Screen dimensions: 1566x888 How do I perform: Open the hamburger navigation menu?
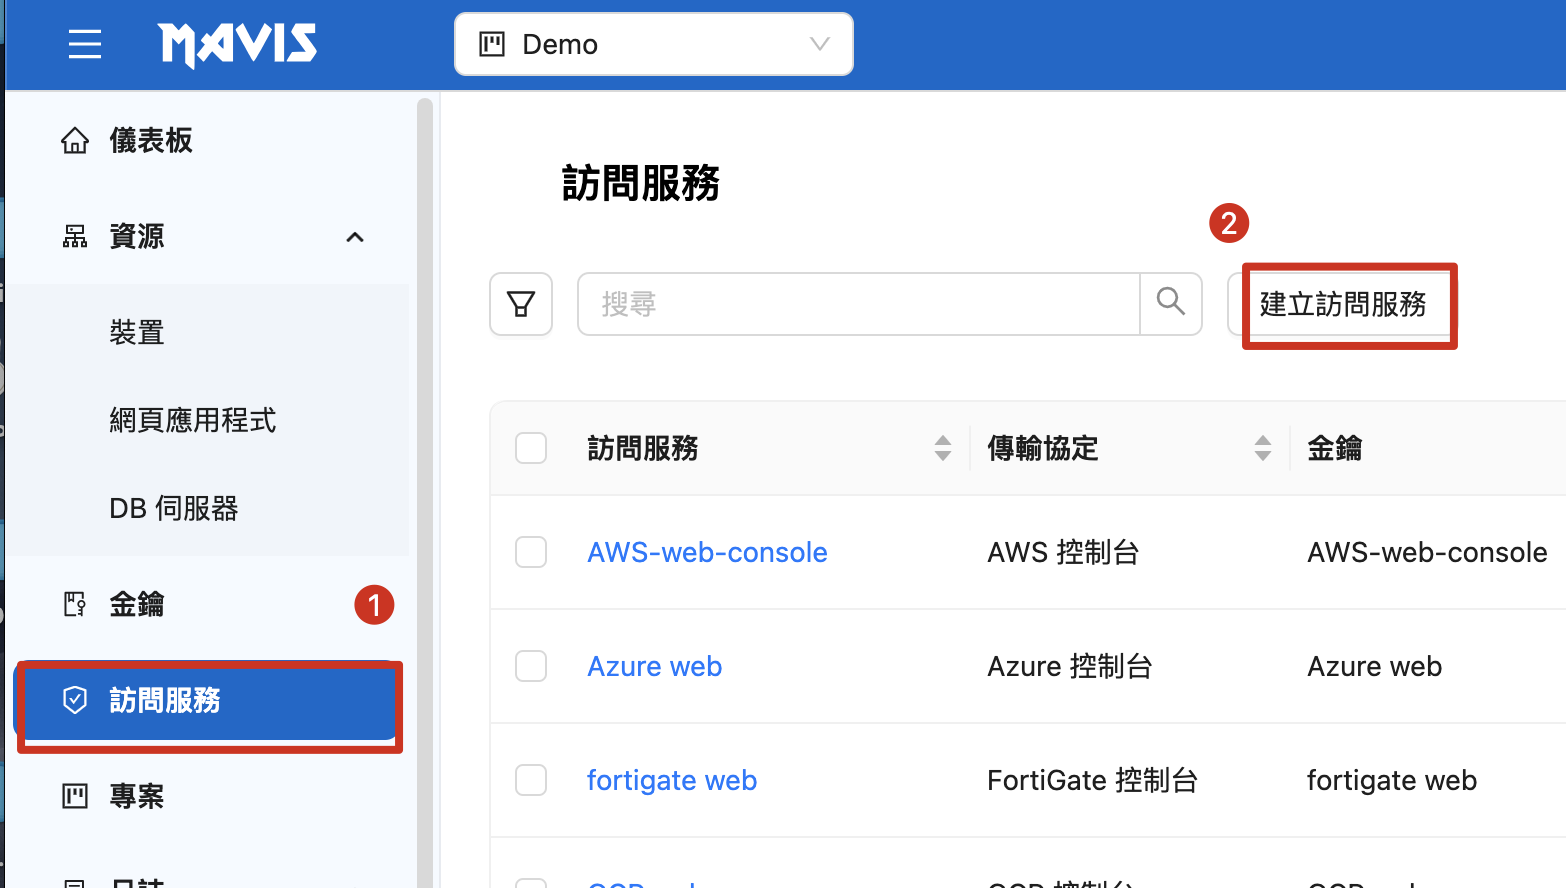pos(85,44)
